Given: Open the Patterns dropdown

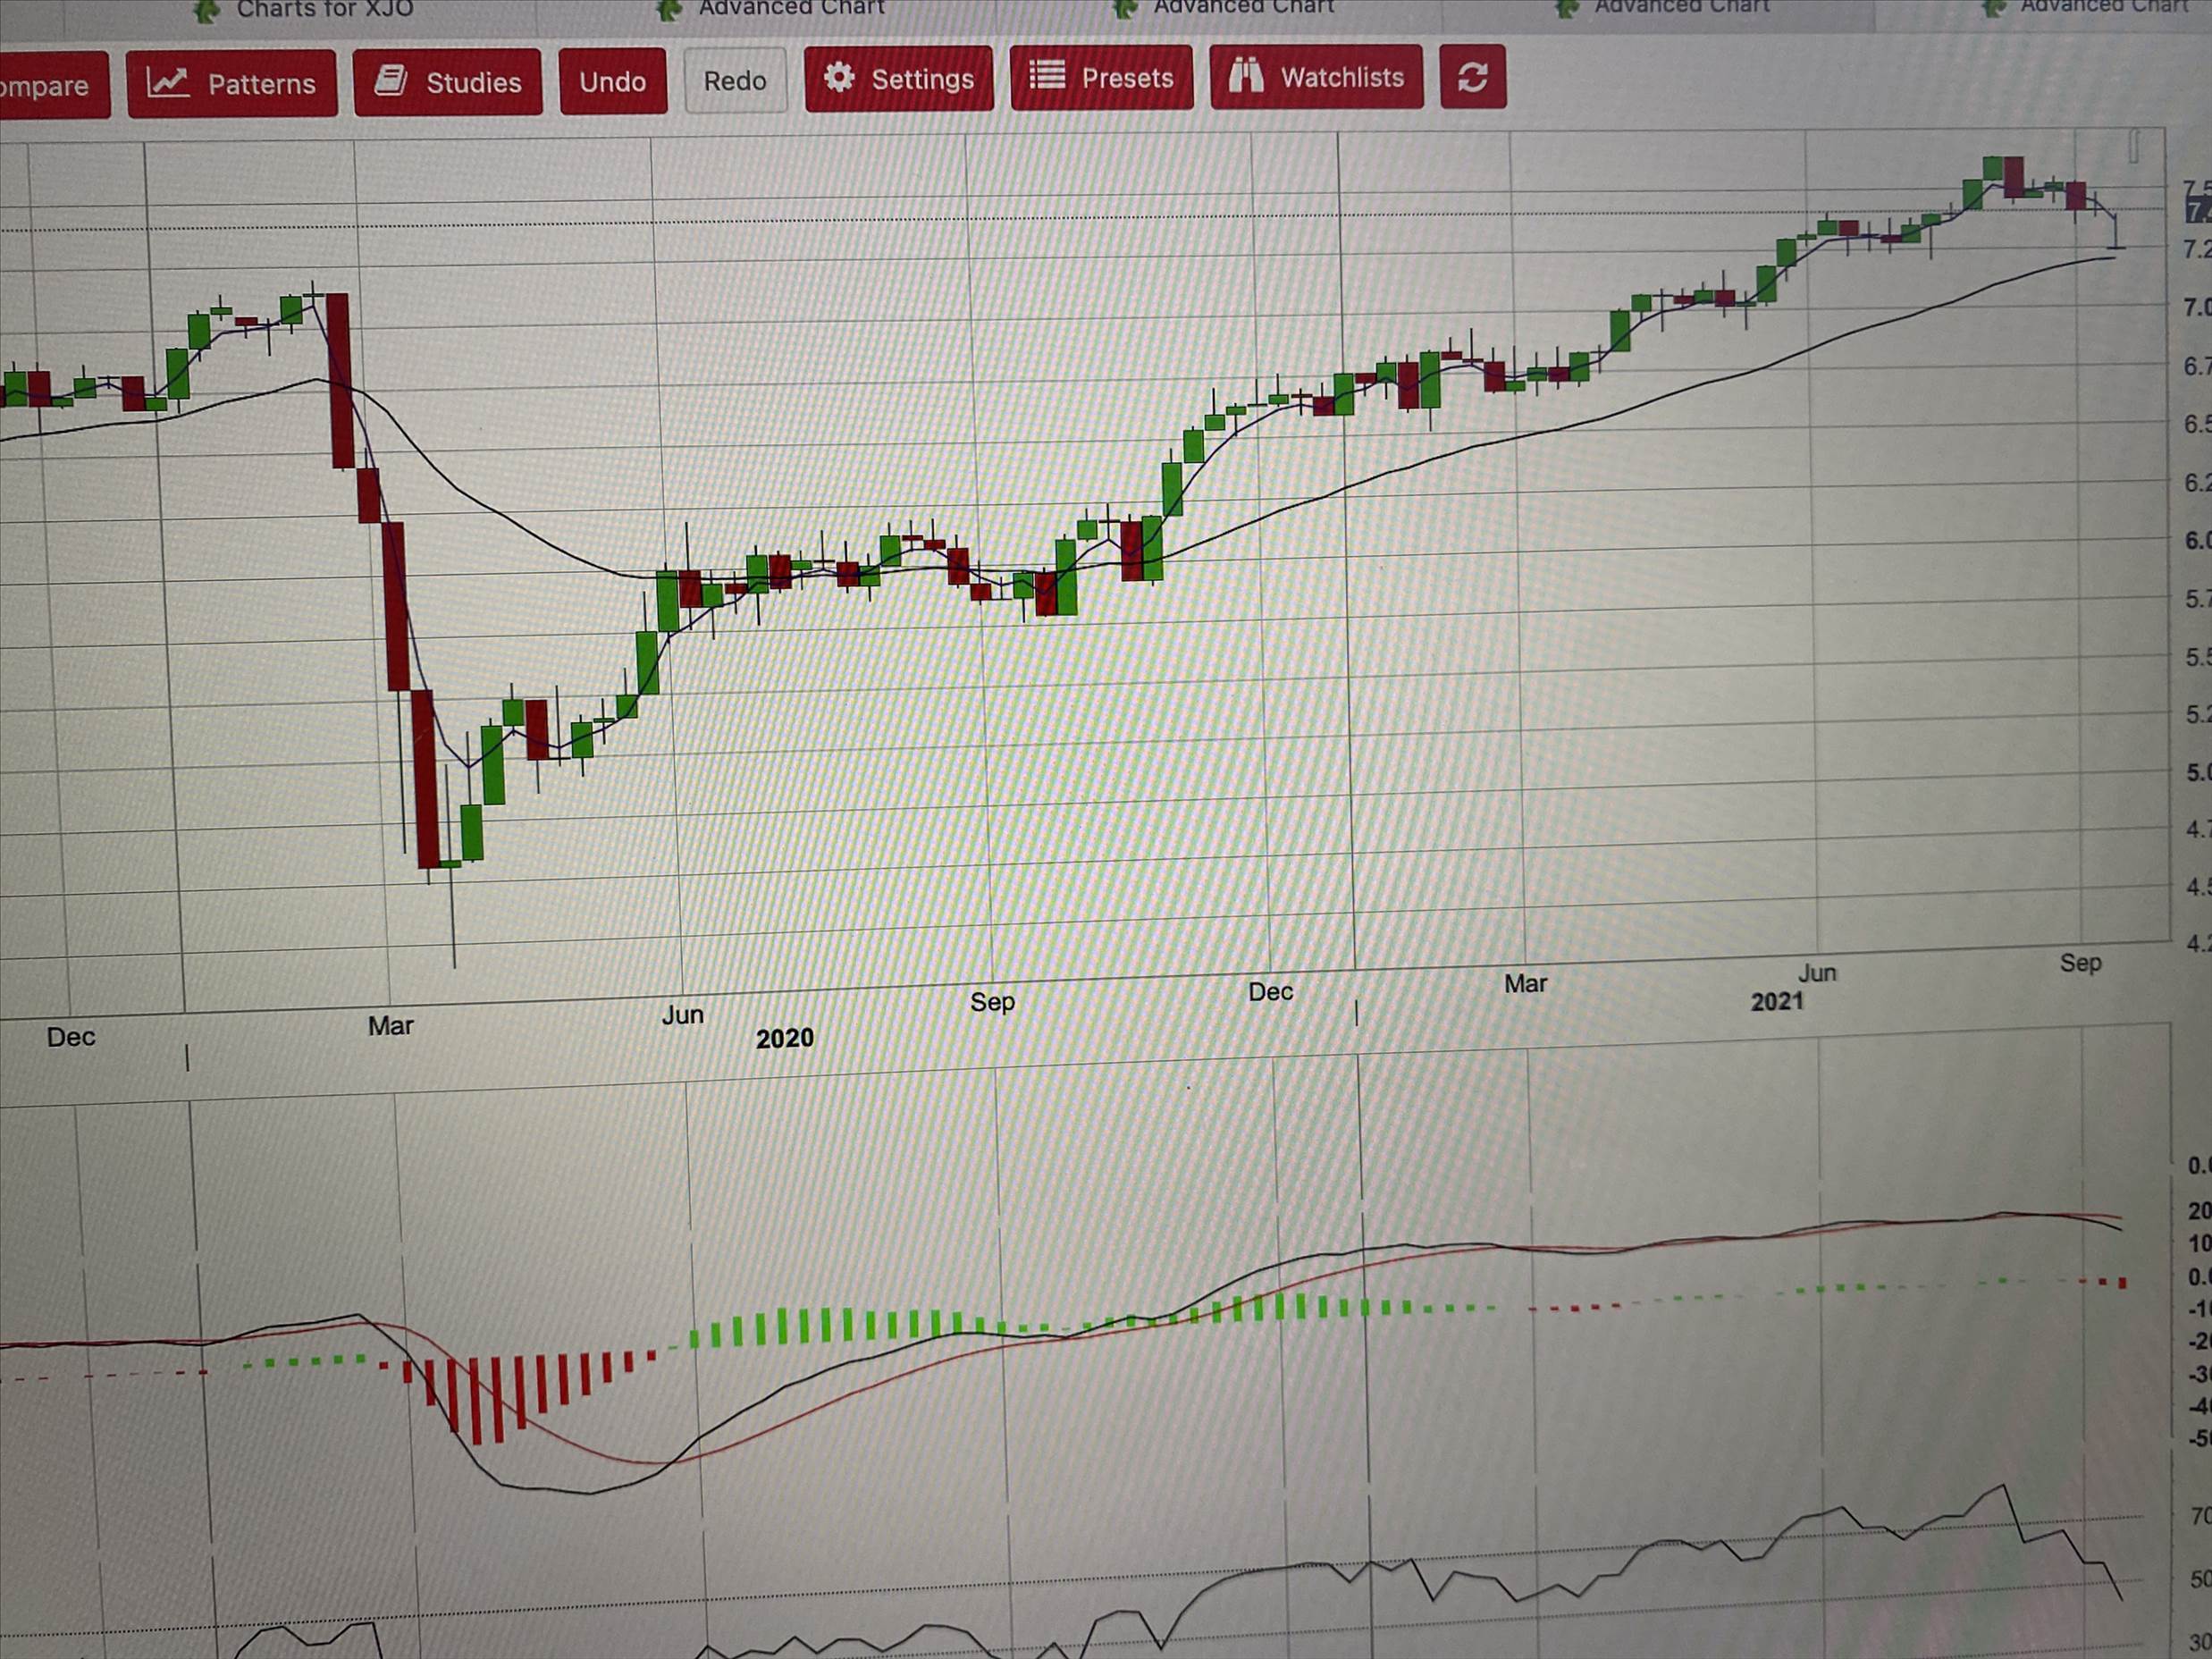Looking at the screenshot, I should 232,84.
